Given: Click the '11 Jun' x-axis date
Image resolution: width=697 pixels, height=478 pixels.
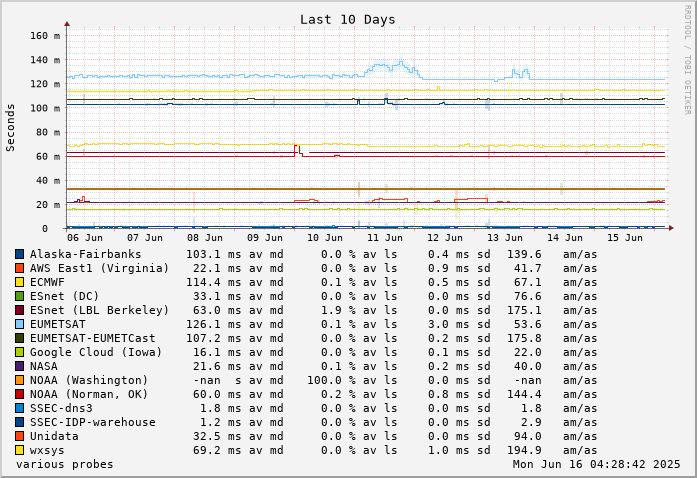Looking at the screenshot, I should [x=385, y=238].
